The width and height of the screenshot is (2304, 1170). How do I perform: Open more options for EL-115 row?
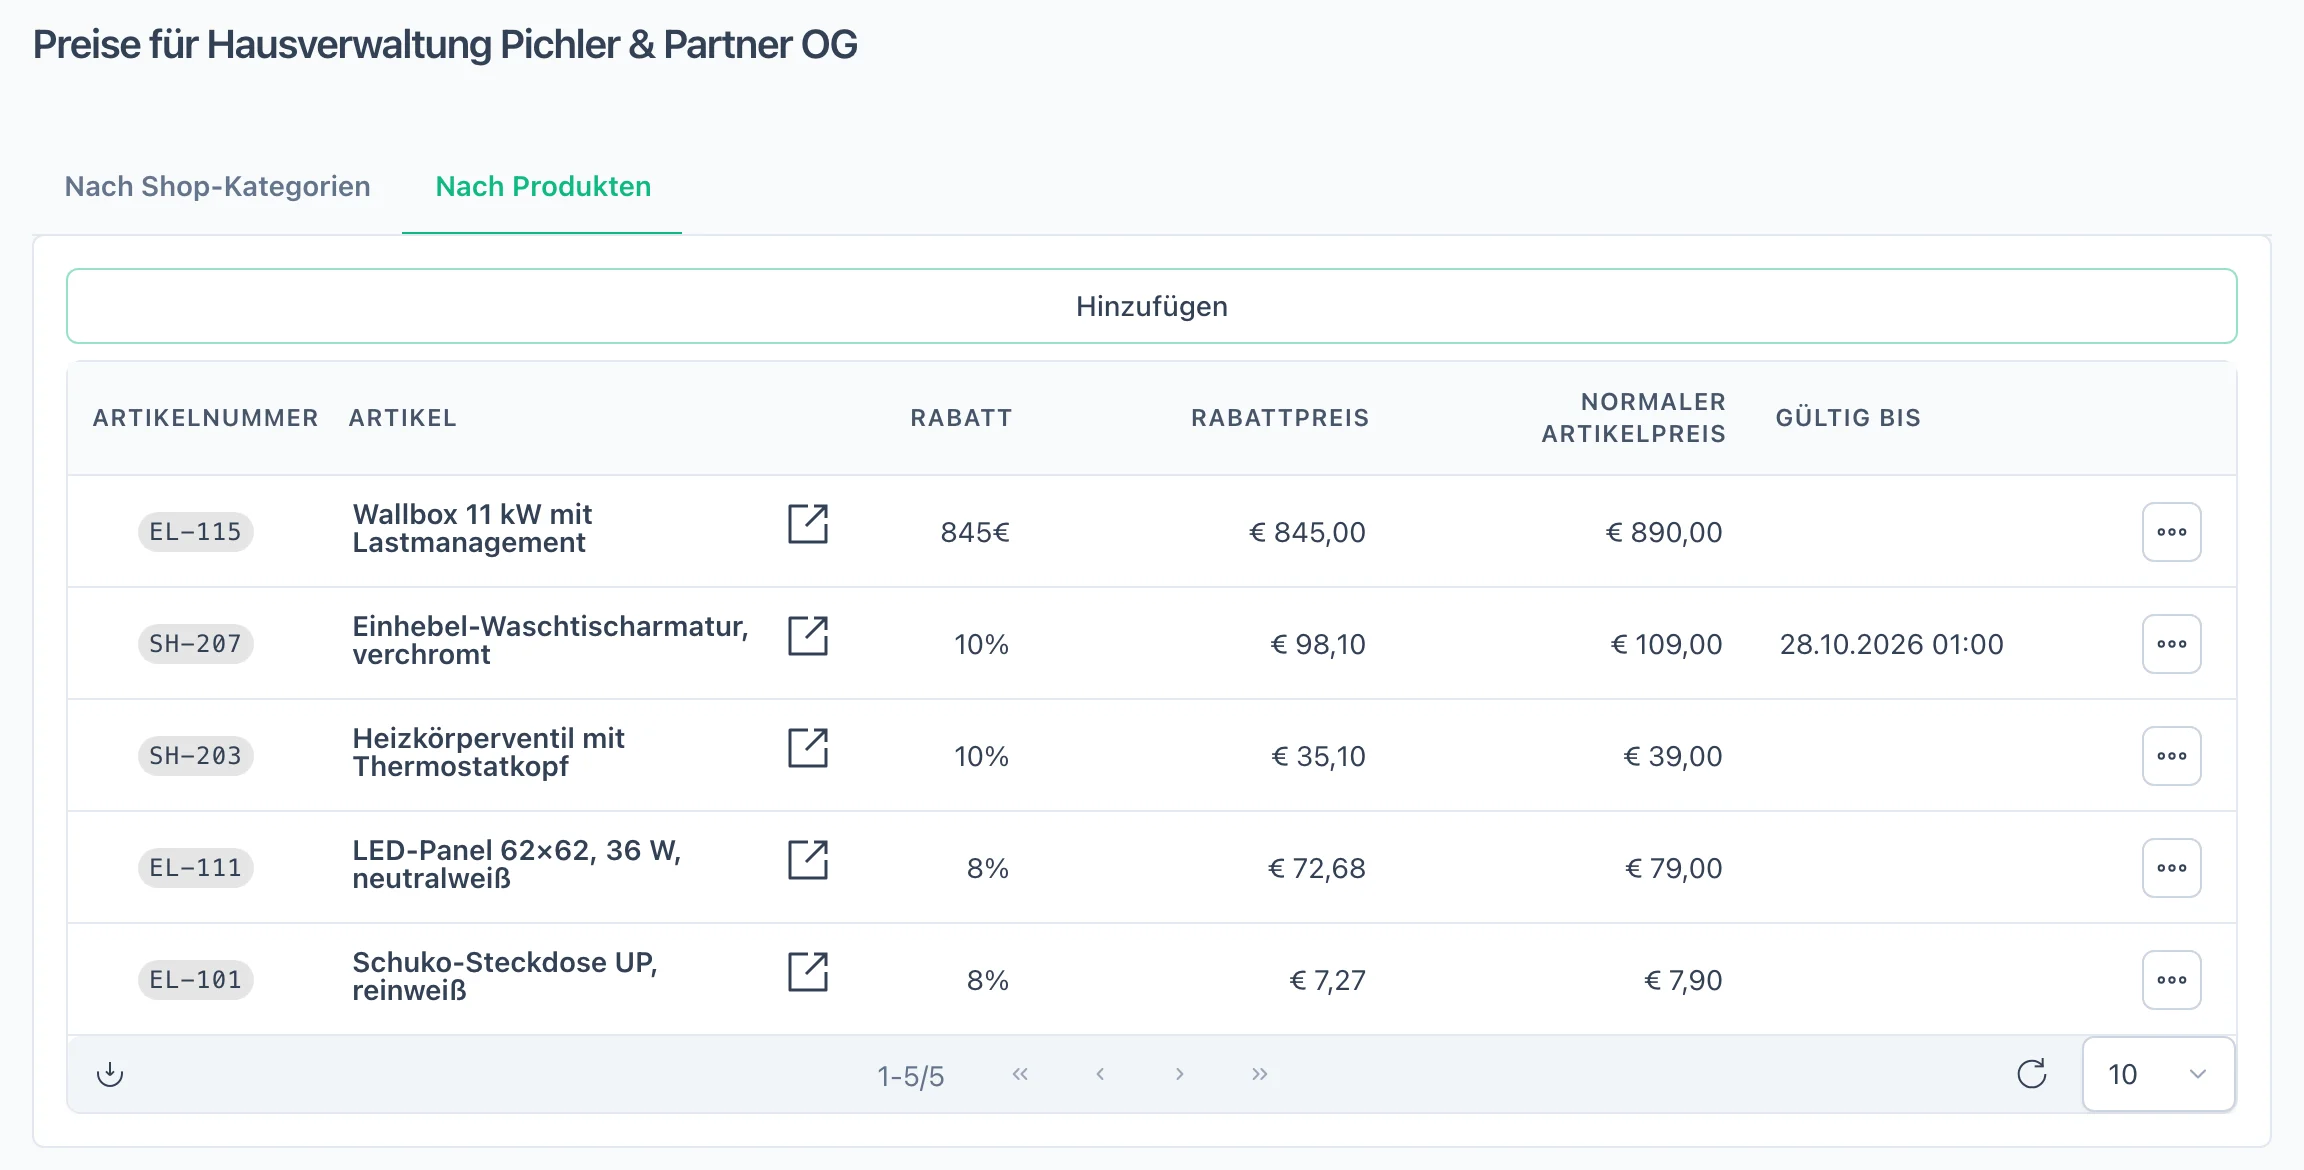(x=2171, y=532)
